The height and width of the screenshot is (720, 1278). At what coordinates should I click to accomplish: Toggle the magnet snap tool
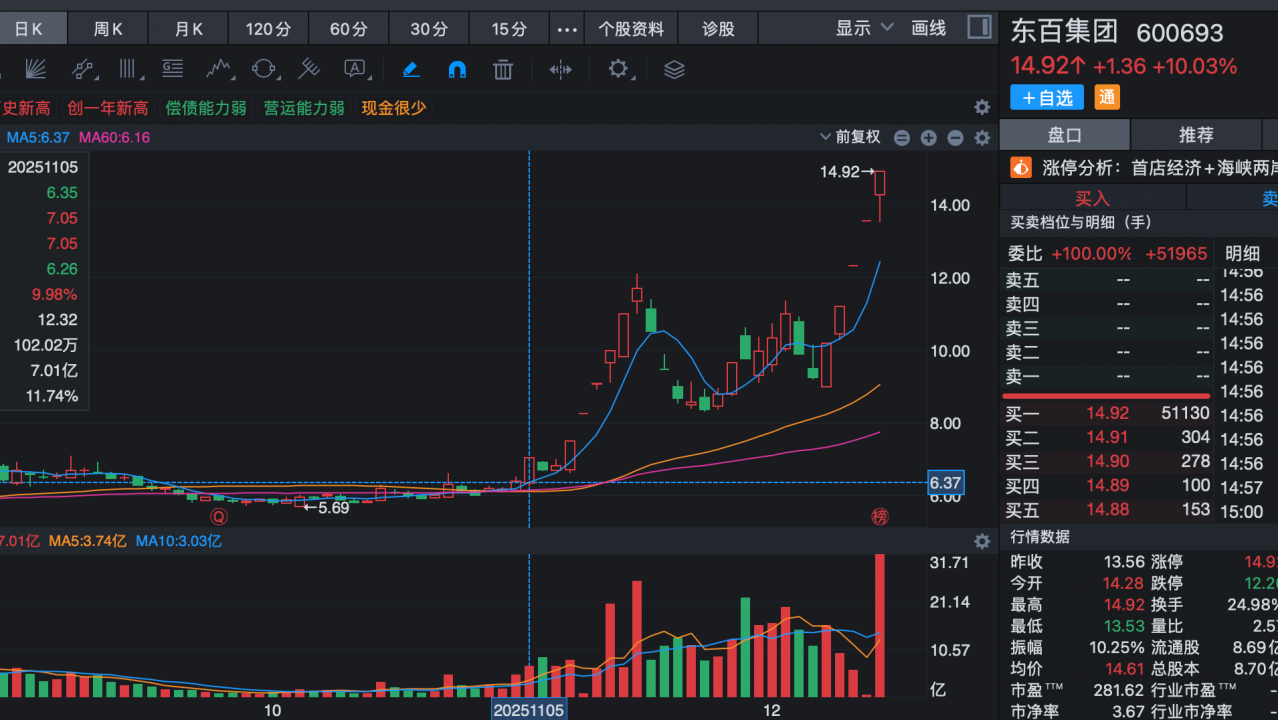coord(457,69)
